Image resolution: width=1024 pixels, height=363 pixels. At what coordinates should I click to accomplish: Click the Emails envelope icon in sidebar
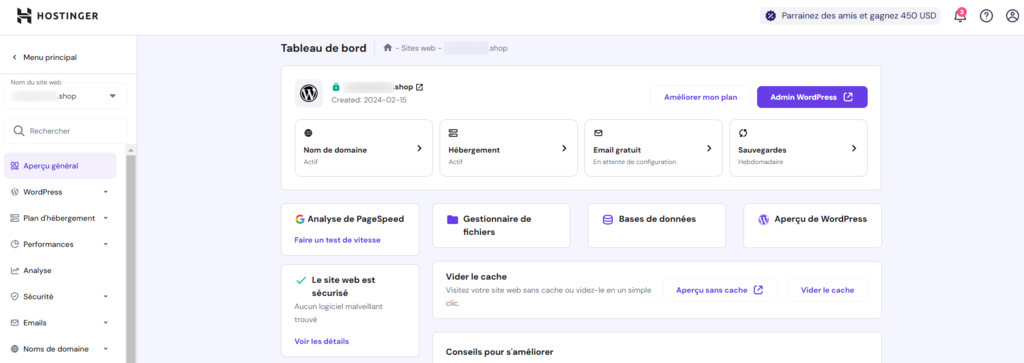pyautogui.click(x=14, y=323)
